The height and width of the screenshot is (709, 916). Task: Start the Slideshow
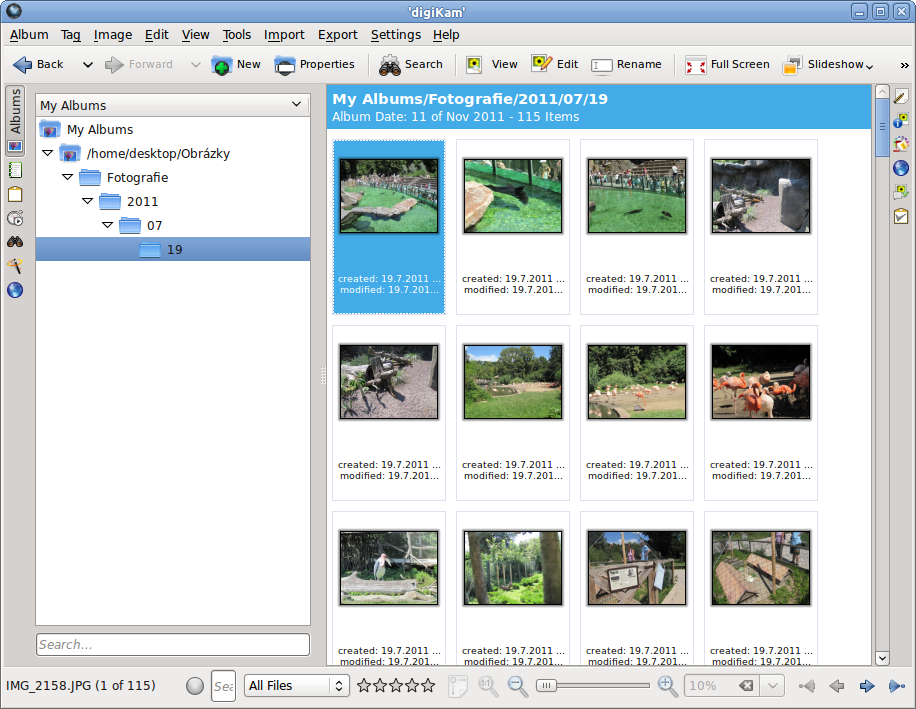click(x=824, y=64)
